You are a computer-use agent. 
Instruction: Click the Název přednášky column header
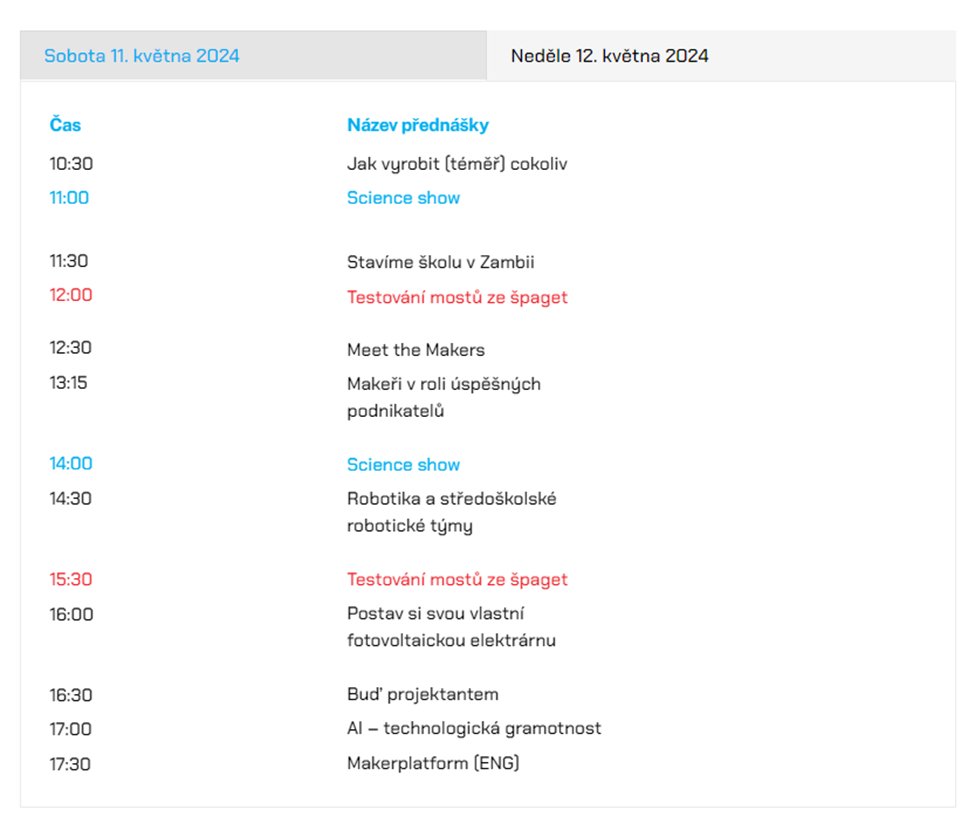418,125
